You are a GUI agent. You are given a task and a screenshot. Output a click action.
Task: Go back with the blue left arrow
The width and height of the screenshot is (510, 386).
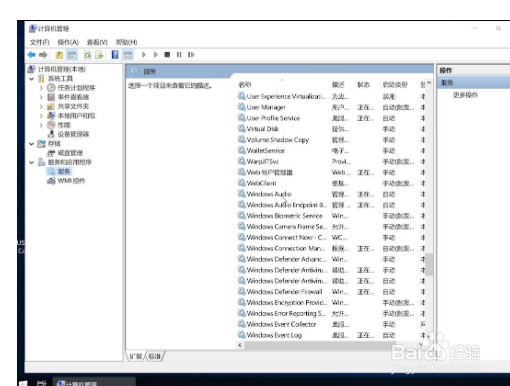(x=32, y=55)
